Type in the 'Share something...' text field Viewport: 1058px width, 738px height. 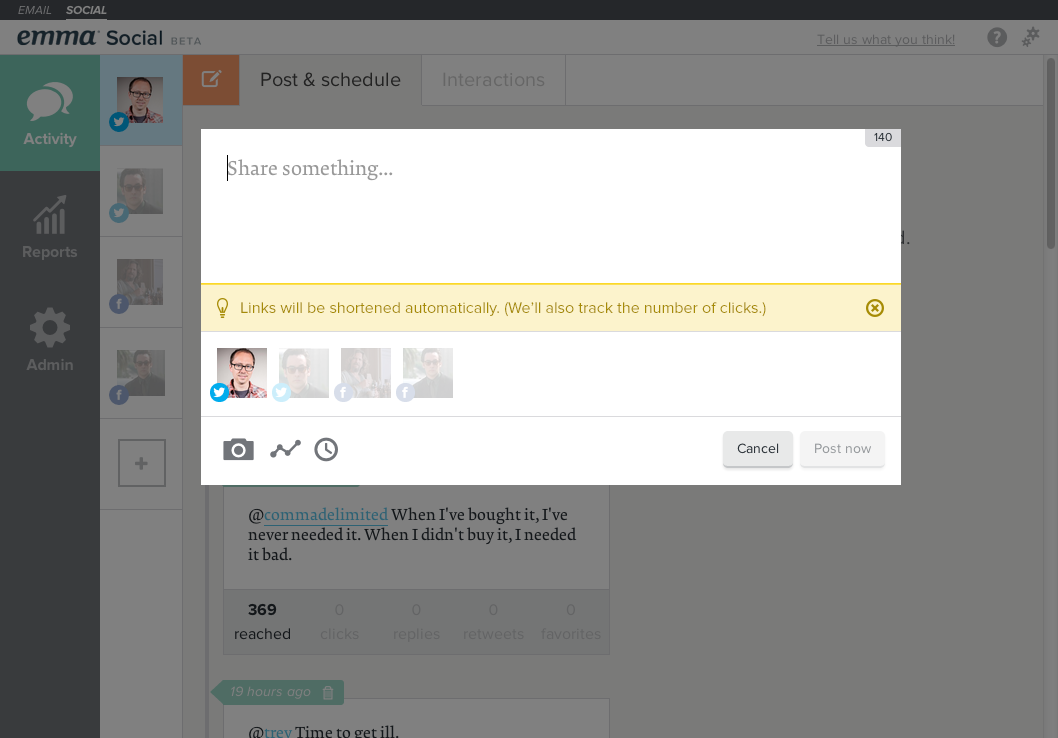pyautogui.click(x=550, y=210)
